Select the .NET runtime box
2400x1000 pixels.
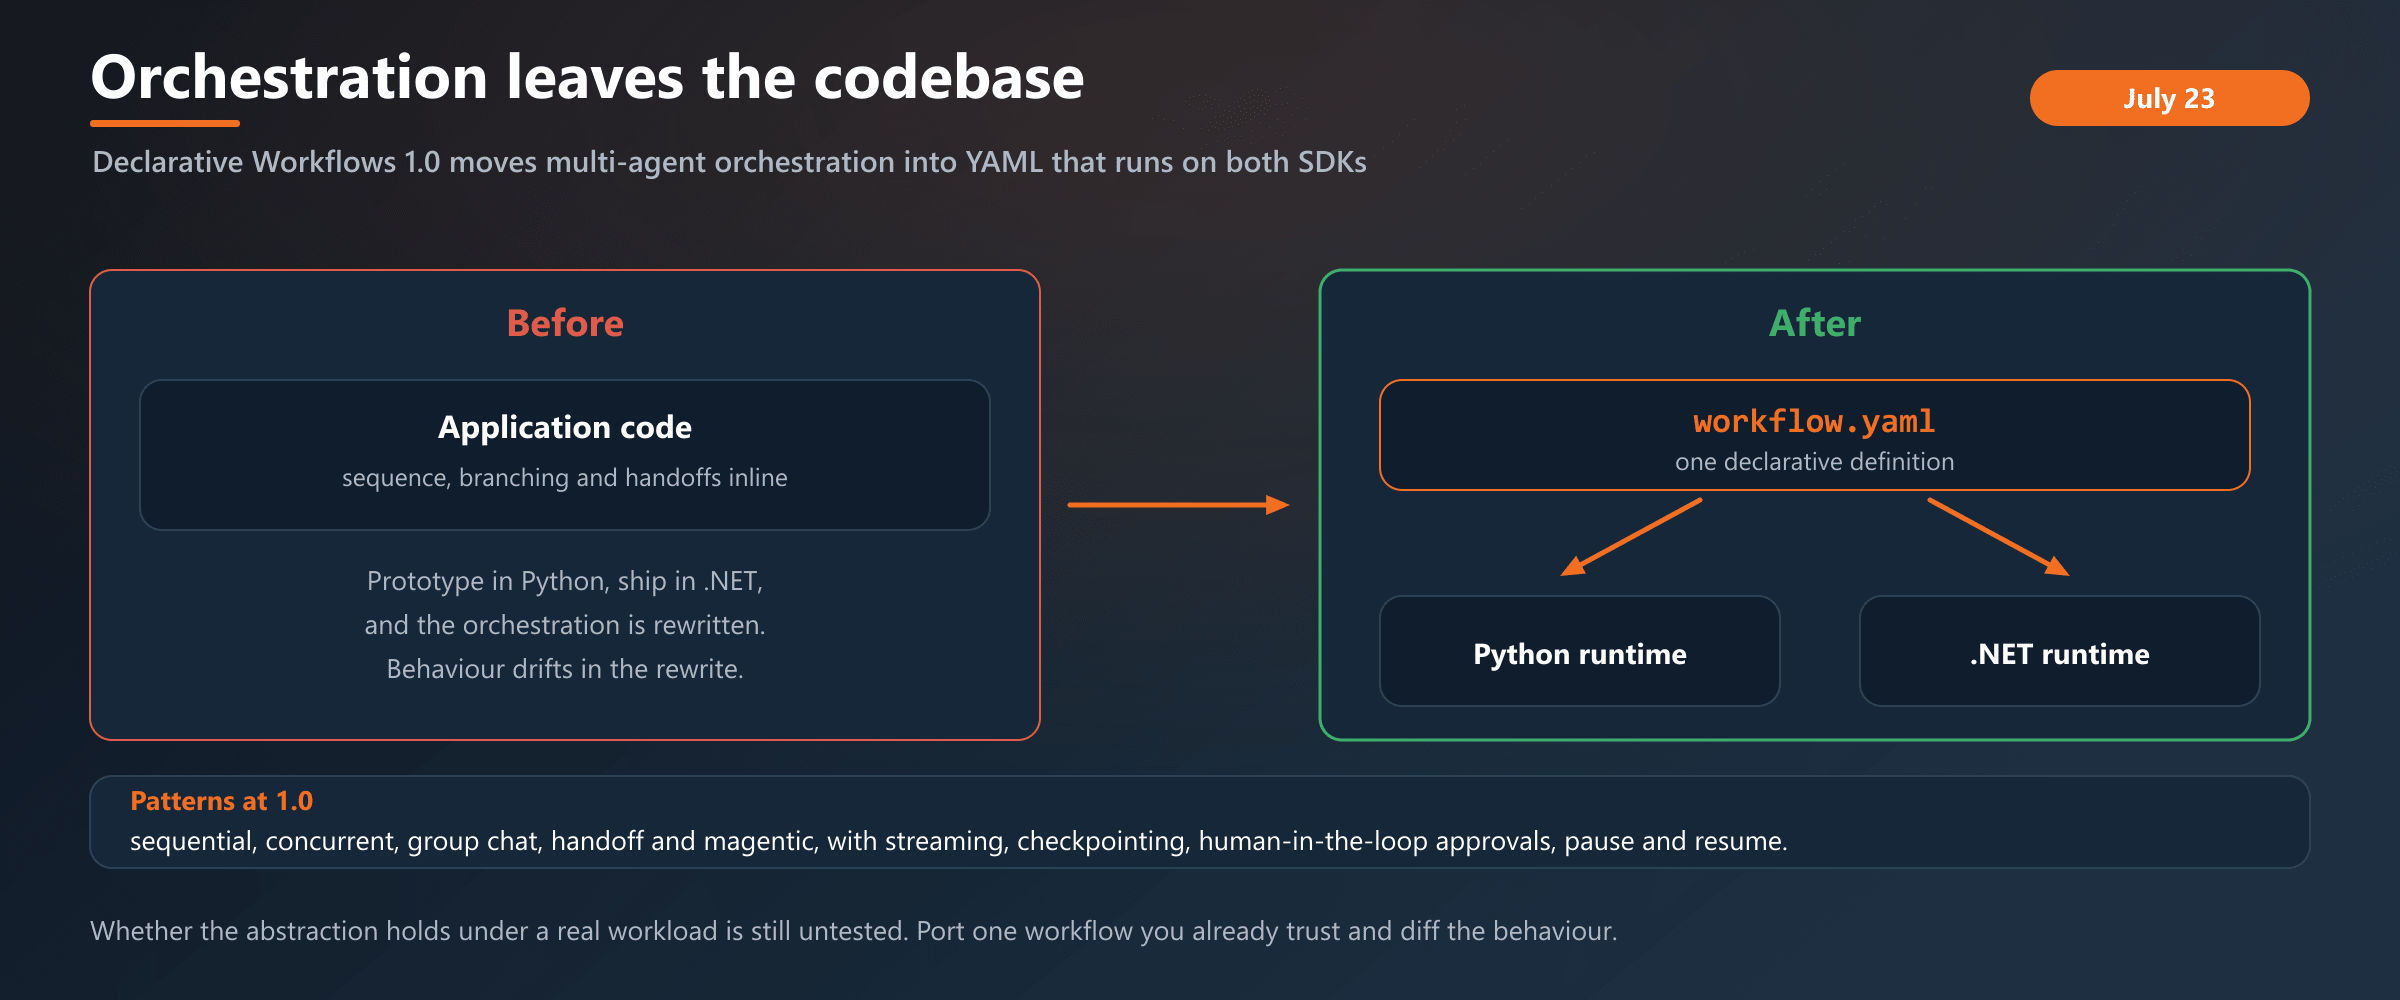point(2060,651)
